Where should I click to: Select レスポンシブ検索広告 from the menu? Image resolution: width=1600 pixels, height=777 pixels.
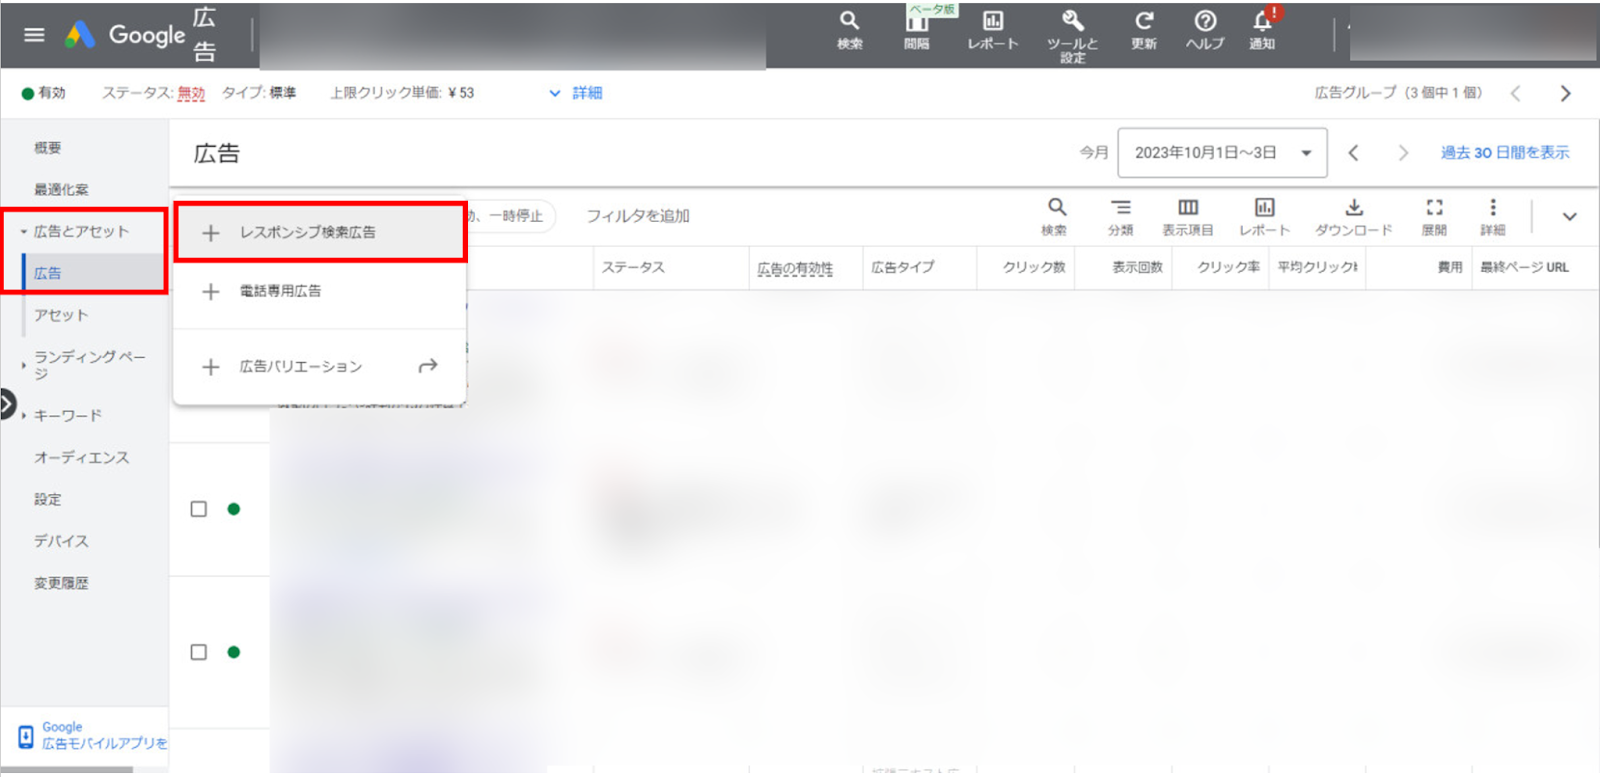click(x=307, y=232)
